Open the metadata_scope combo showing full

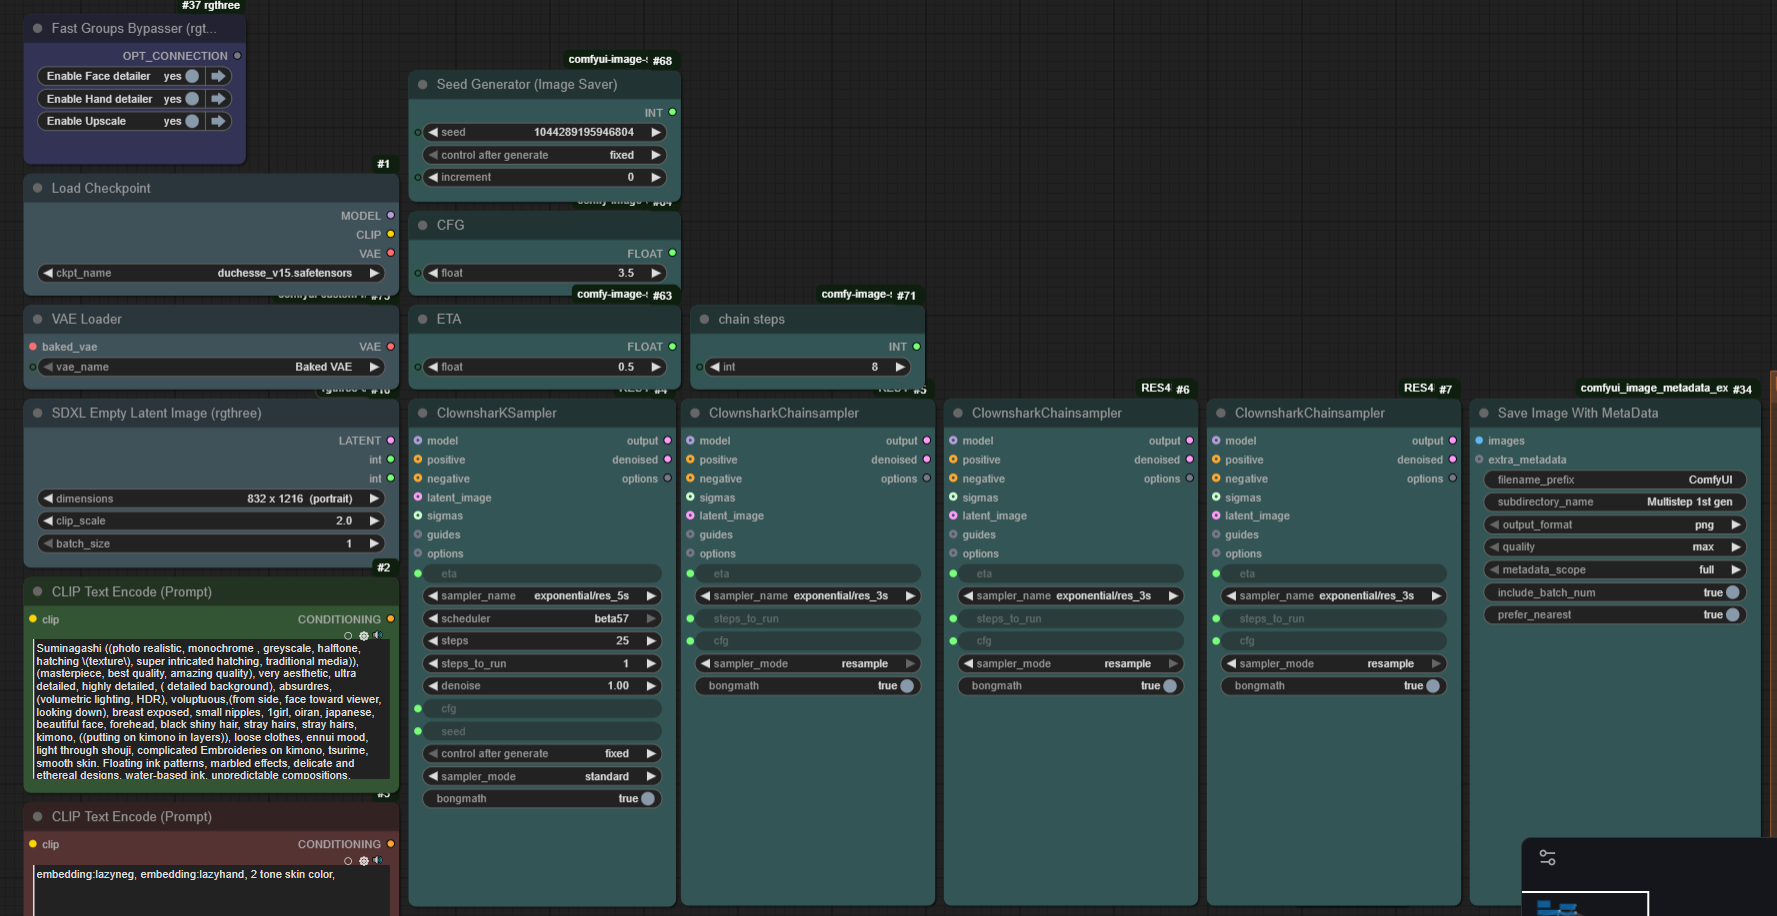(1615, 570)
